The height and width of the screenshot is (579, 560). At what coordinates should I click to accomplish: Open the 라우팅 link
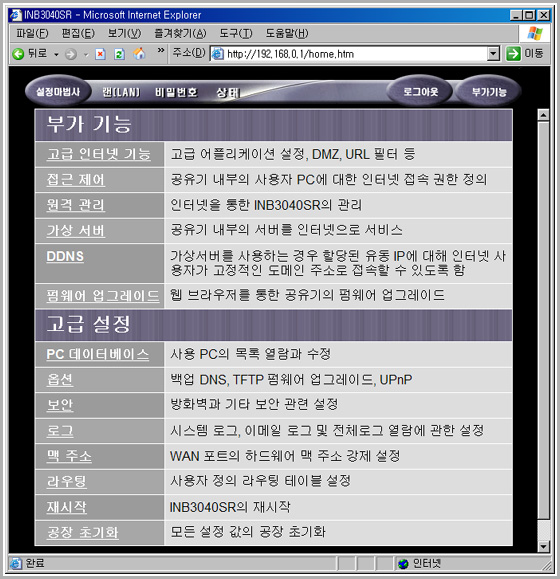coord(66,482)
